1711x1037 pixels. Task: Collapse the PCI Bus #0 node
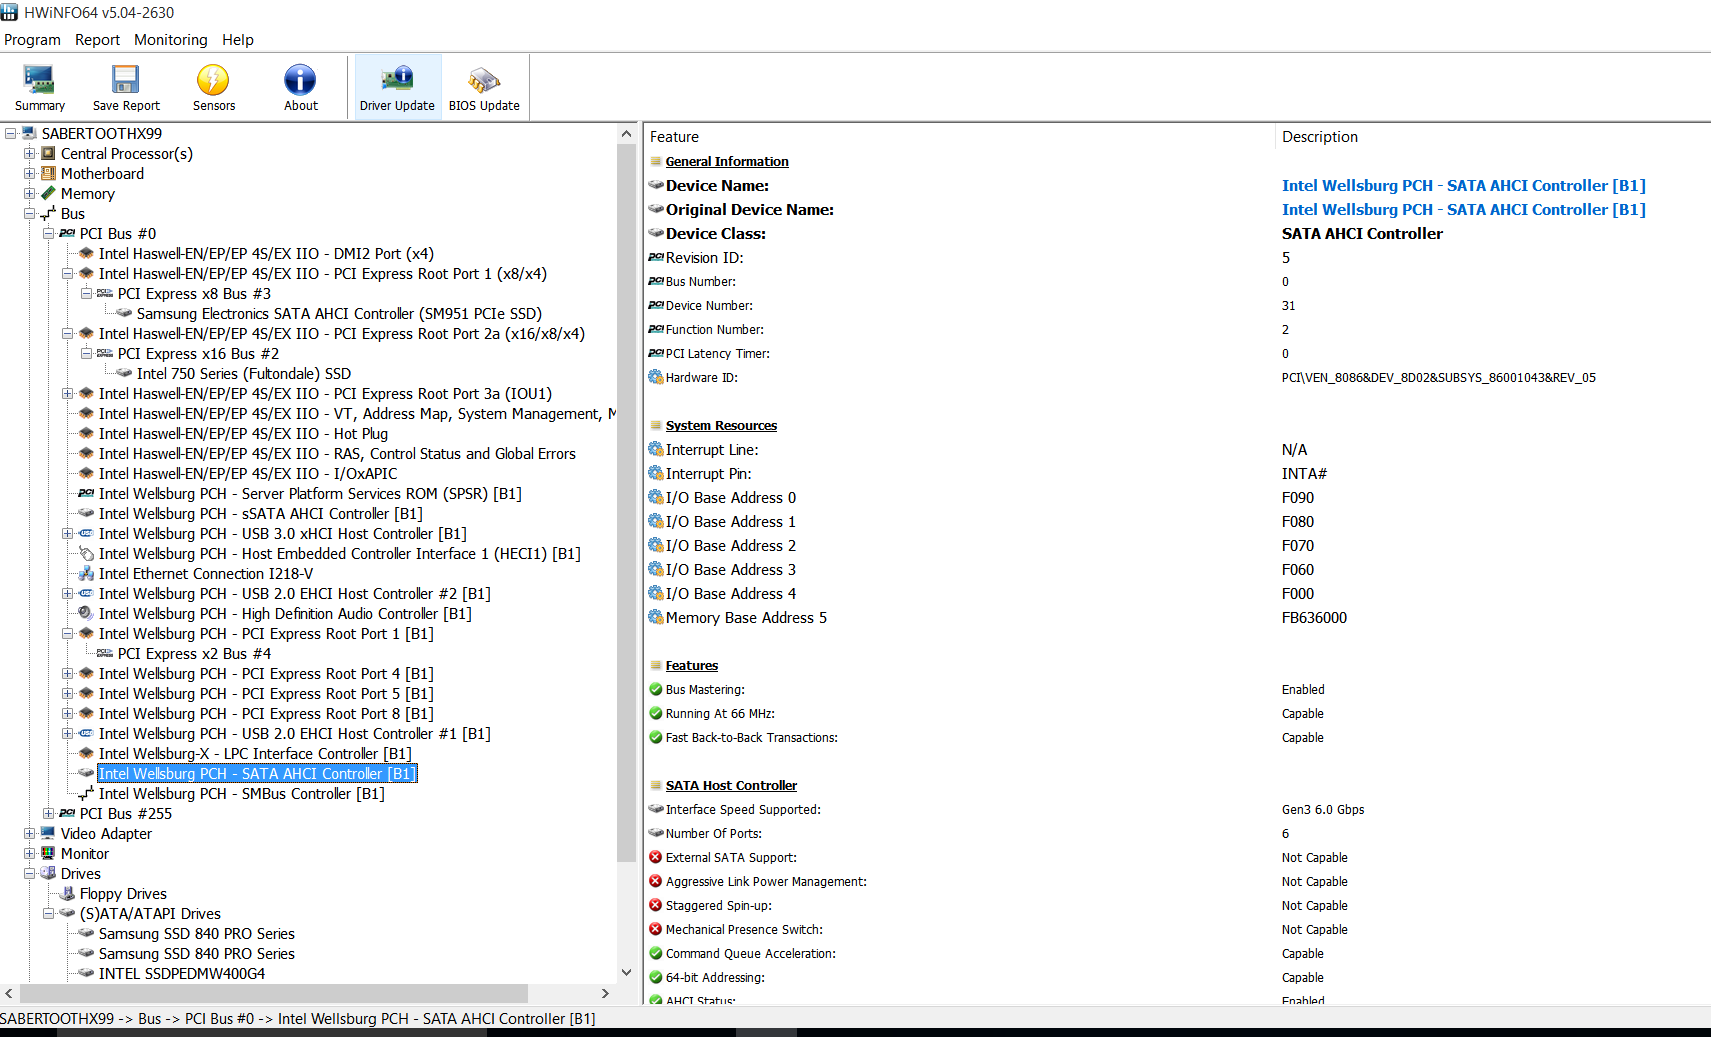48,233
